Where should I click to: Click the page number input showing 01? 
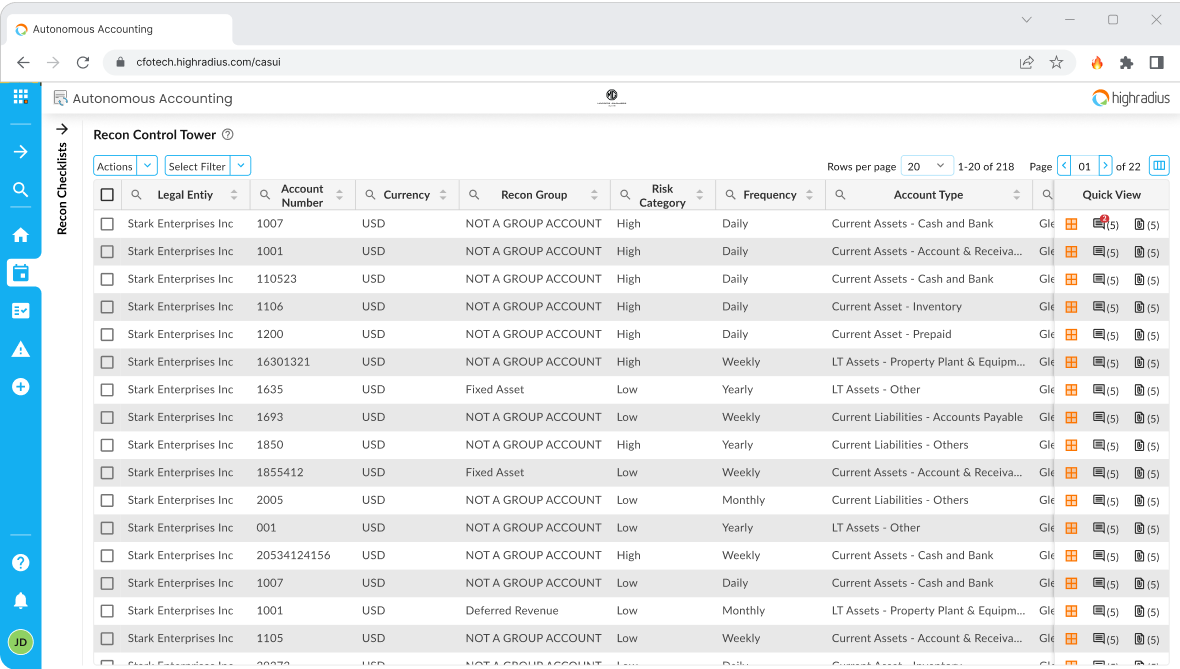coord(1084,166)
